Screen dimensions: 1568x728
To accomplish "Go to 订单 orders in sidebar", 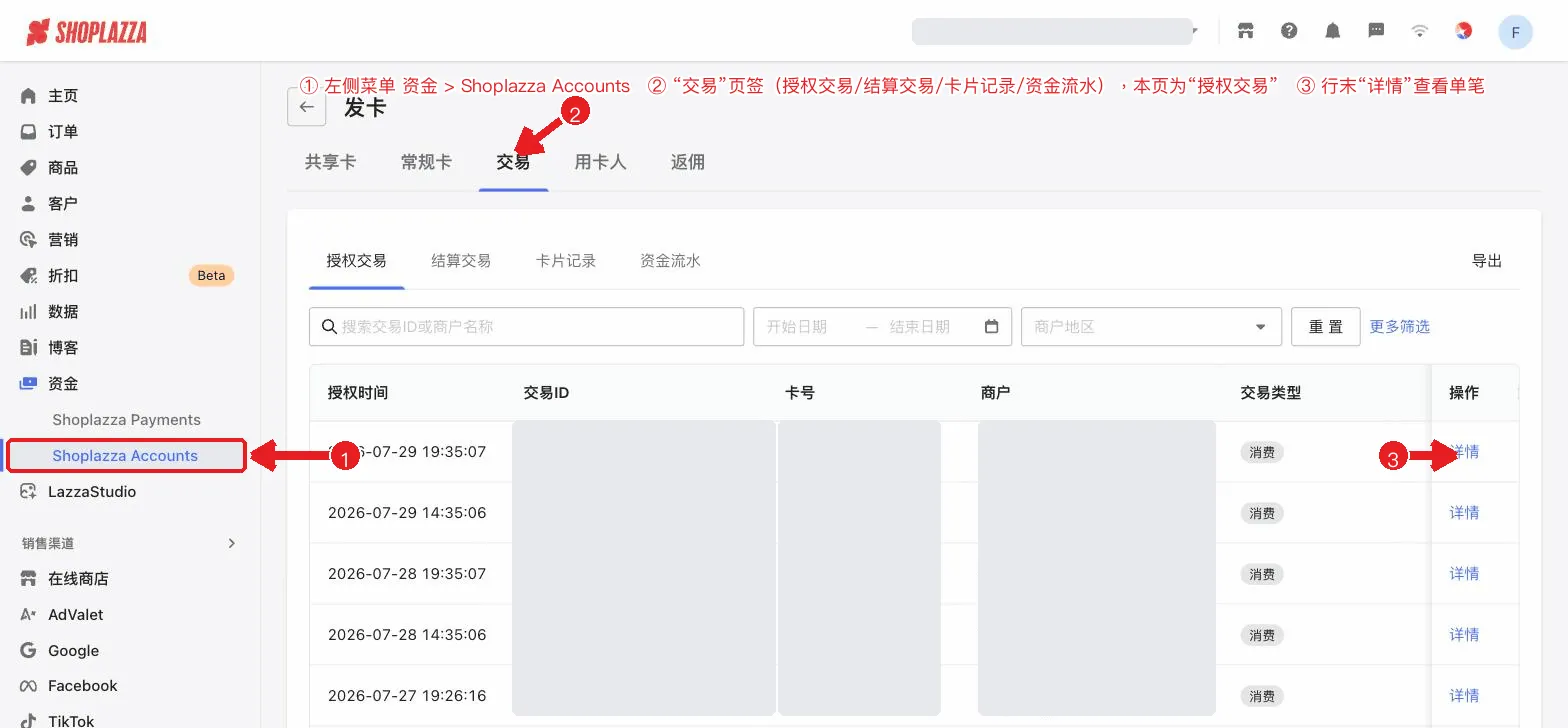I will [63, 132].
